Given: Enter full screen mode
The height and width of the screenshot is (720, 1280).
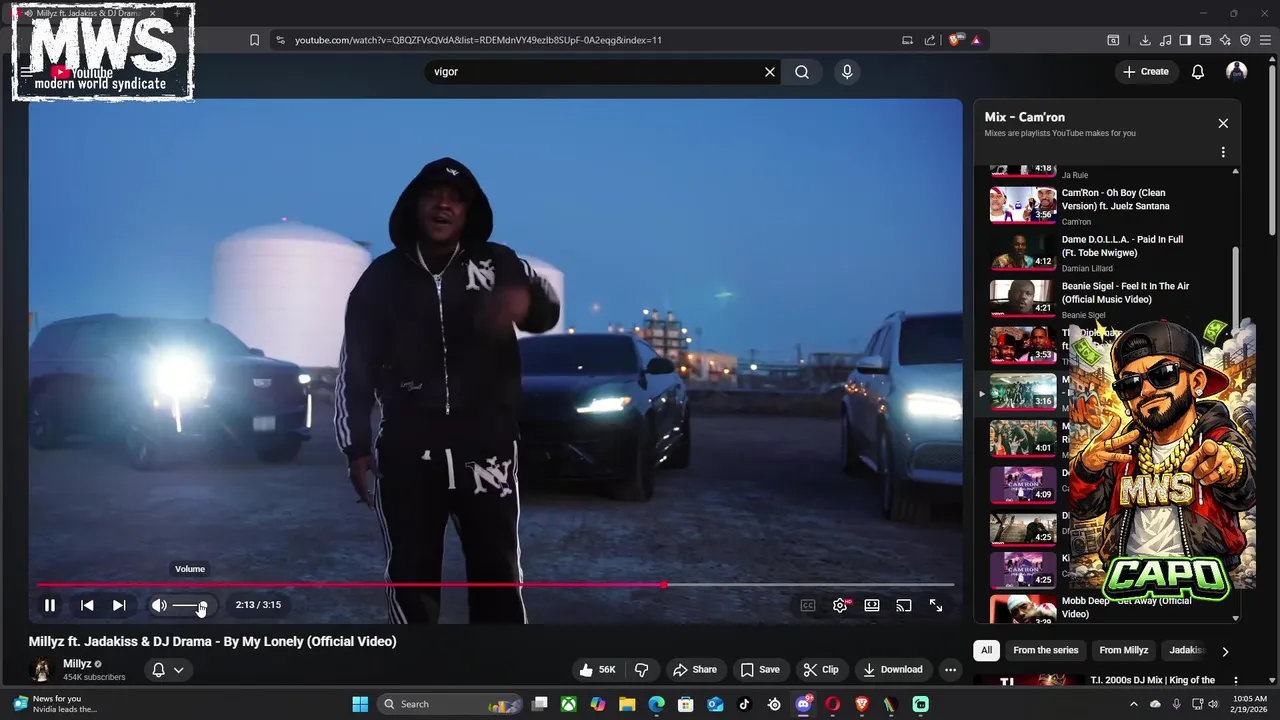Looking at the screenshot, I should pos(936,605).
